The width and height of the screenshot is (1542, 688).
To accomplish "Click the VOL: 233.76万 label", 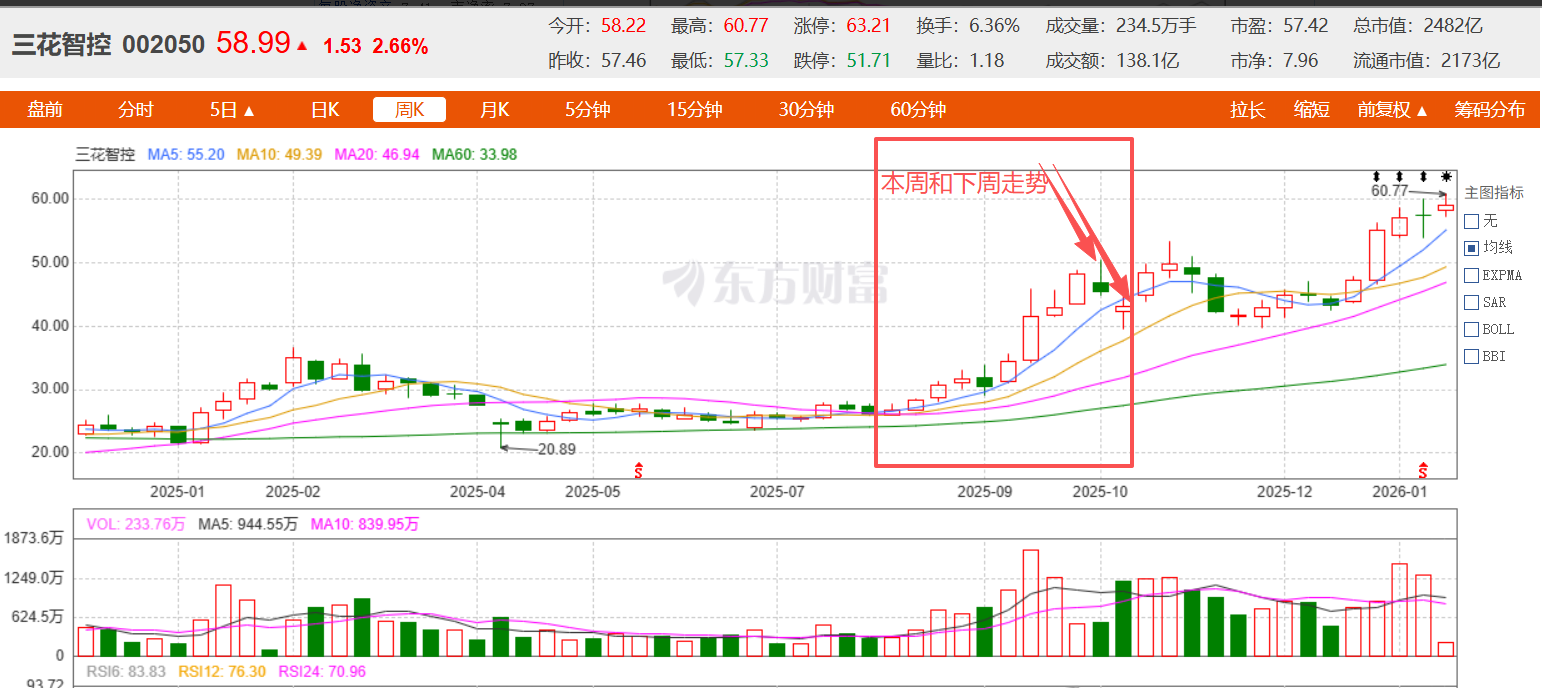I will [x=136, y=524].
